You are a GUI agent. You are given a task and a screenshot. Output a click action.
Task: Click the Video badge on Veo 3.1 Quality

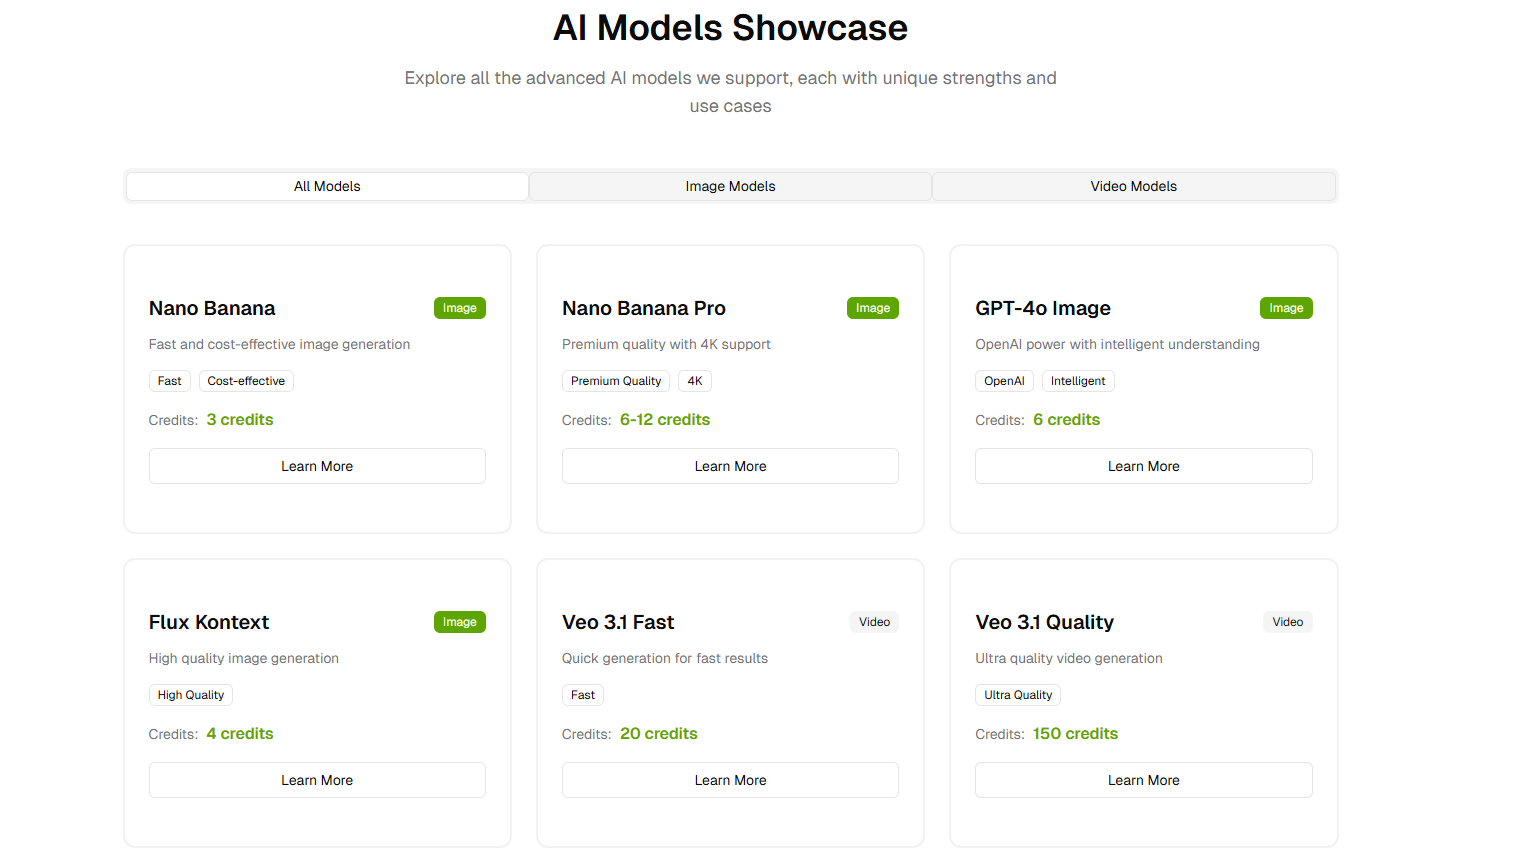point(1287,622)
